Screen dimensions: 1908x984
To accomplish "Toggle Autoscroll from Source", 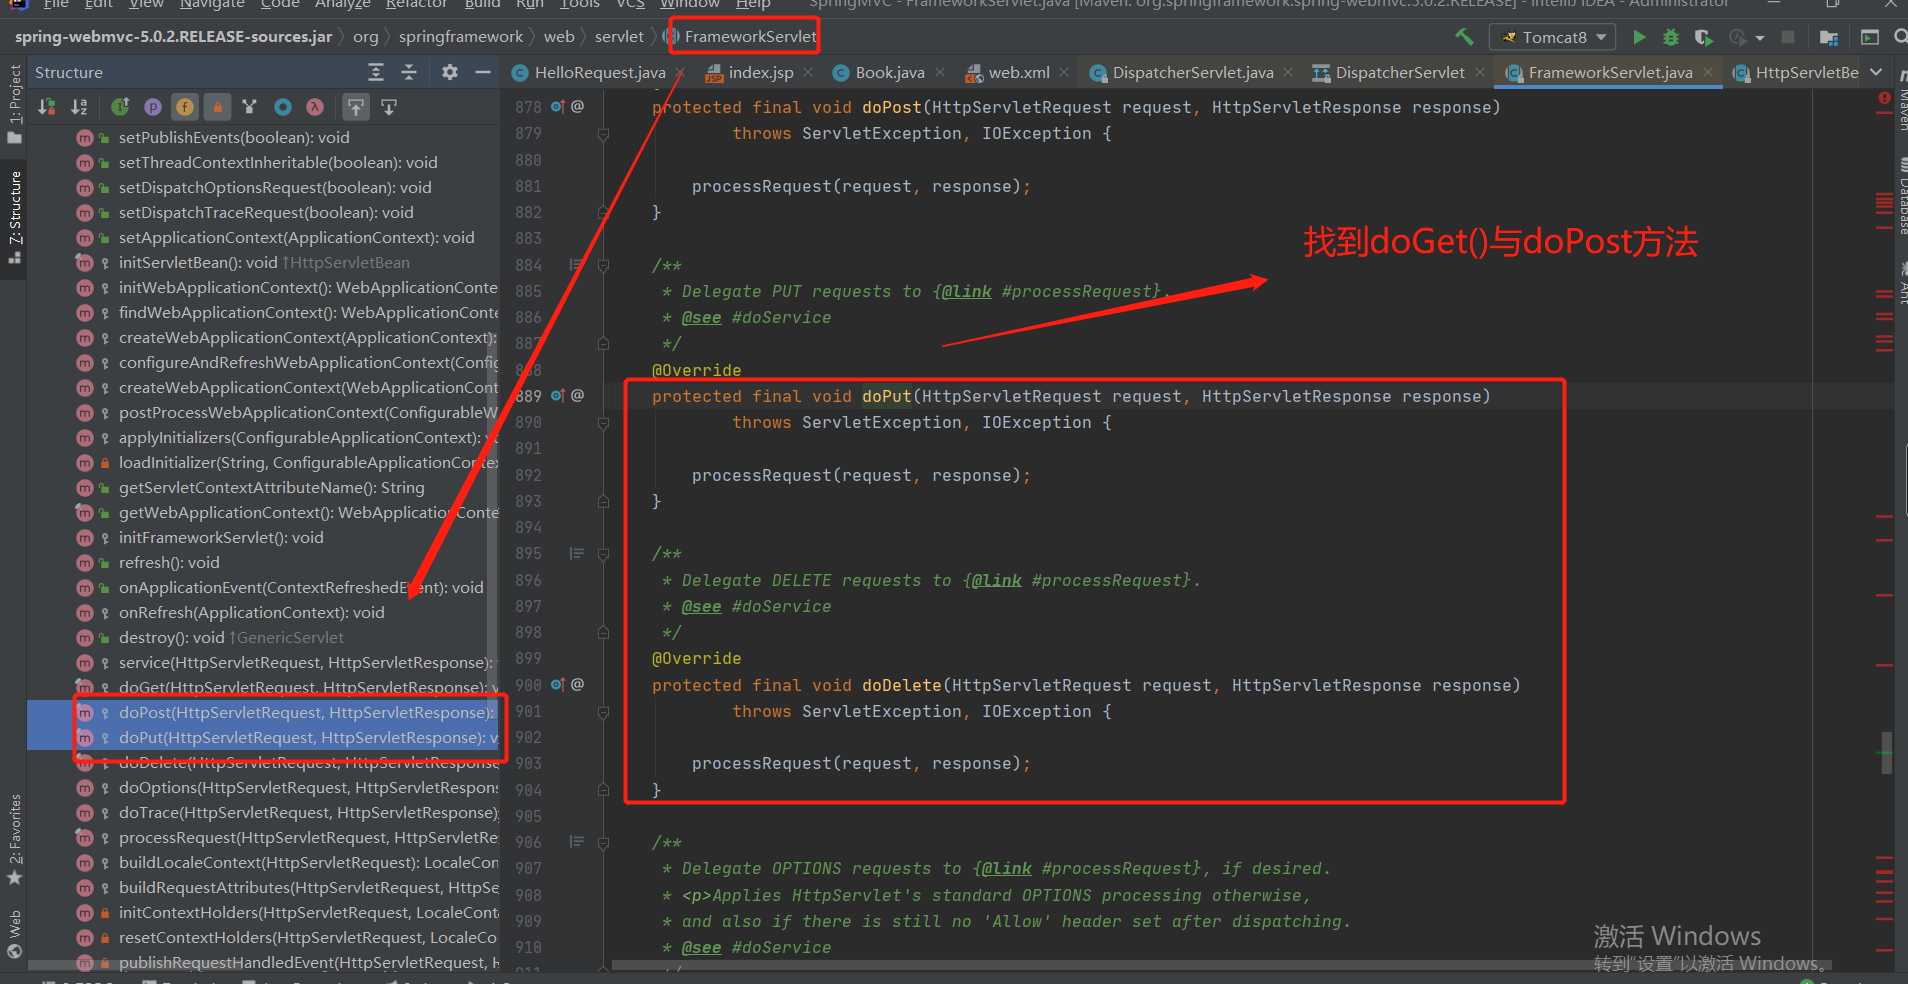I will (389, 106).
